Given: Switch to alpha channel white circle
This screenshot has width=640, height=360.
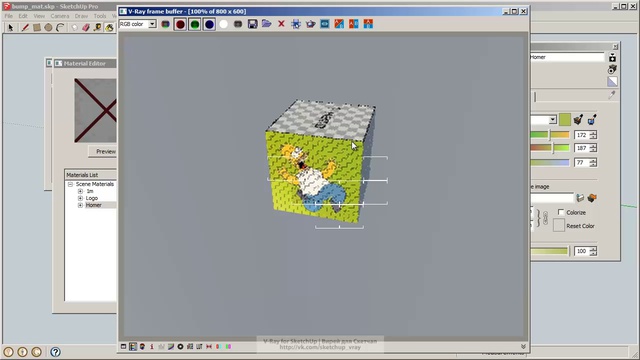Looking at the screenshot, I should (223, 24).
